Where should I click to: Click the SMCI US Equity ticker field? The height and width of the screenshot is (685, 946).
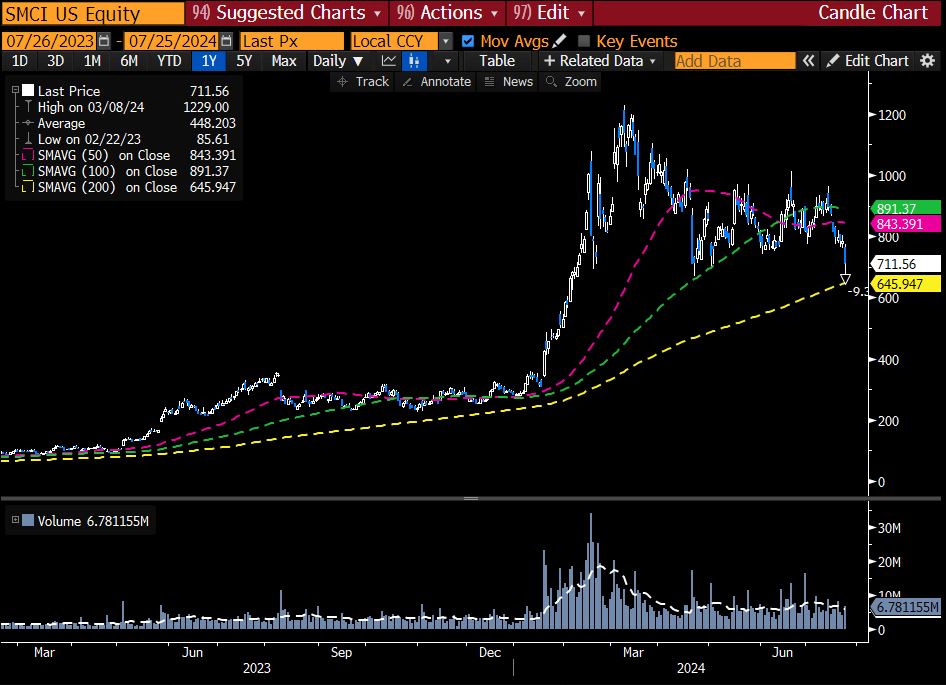click(x=93, y=13)
